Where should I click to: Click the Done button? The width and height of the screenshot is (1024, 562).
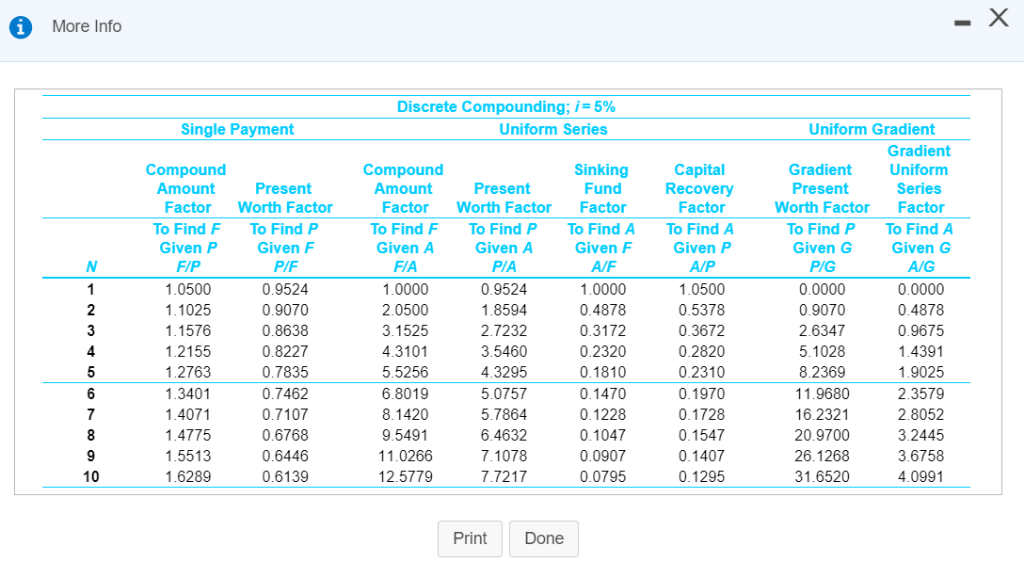(544, 539)
